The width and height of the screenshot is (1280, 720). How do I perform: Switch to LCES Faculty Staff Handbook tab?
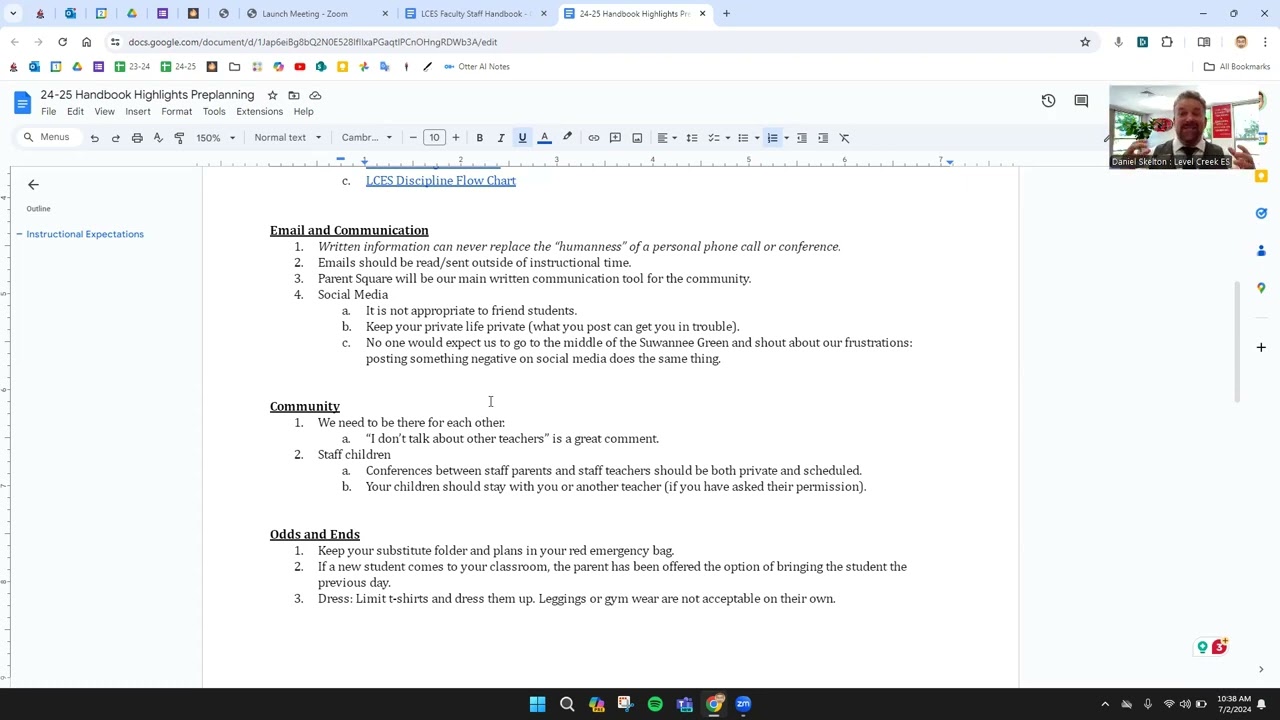pos(475,14)
